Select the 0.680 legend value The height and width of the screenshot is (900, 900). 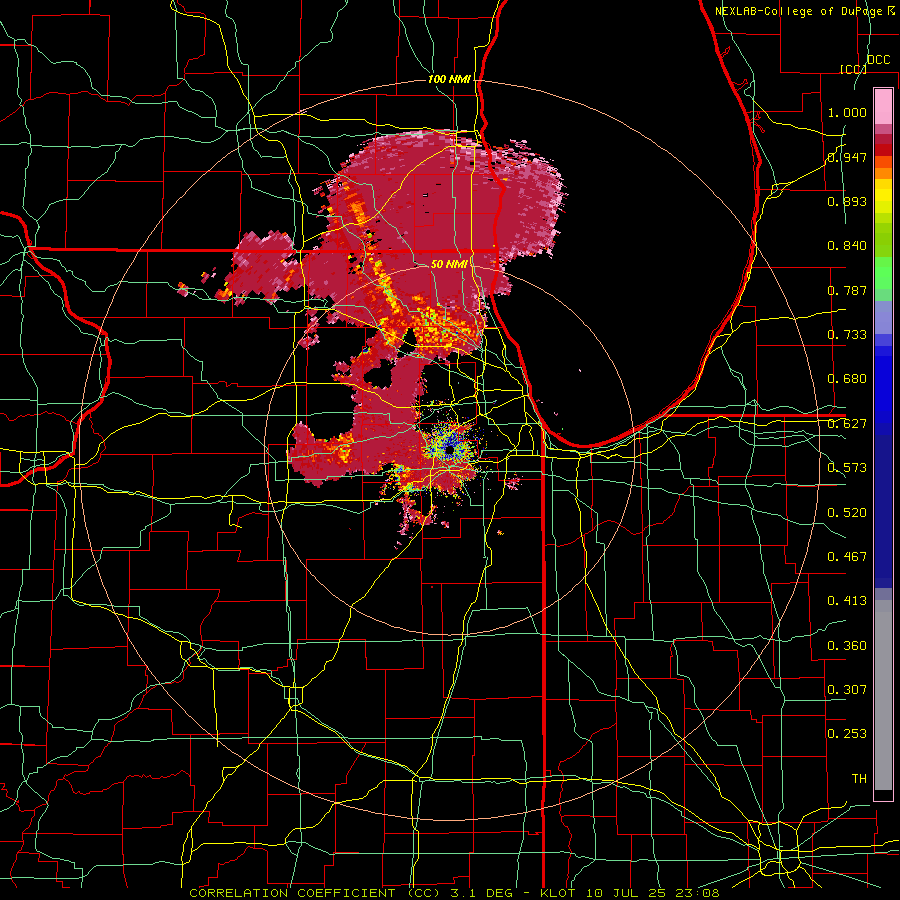(847, 379)
